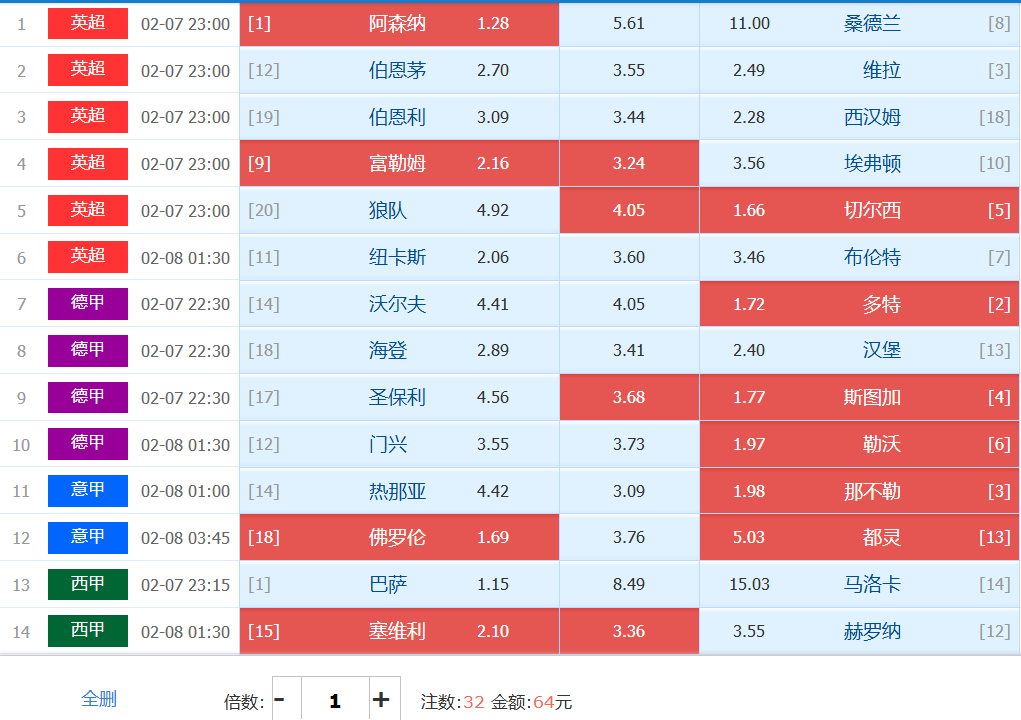Click the 倍数 multiplier input field
1021x720 pixels.
(x=334, y=700)
